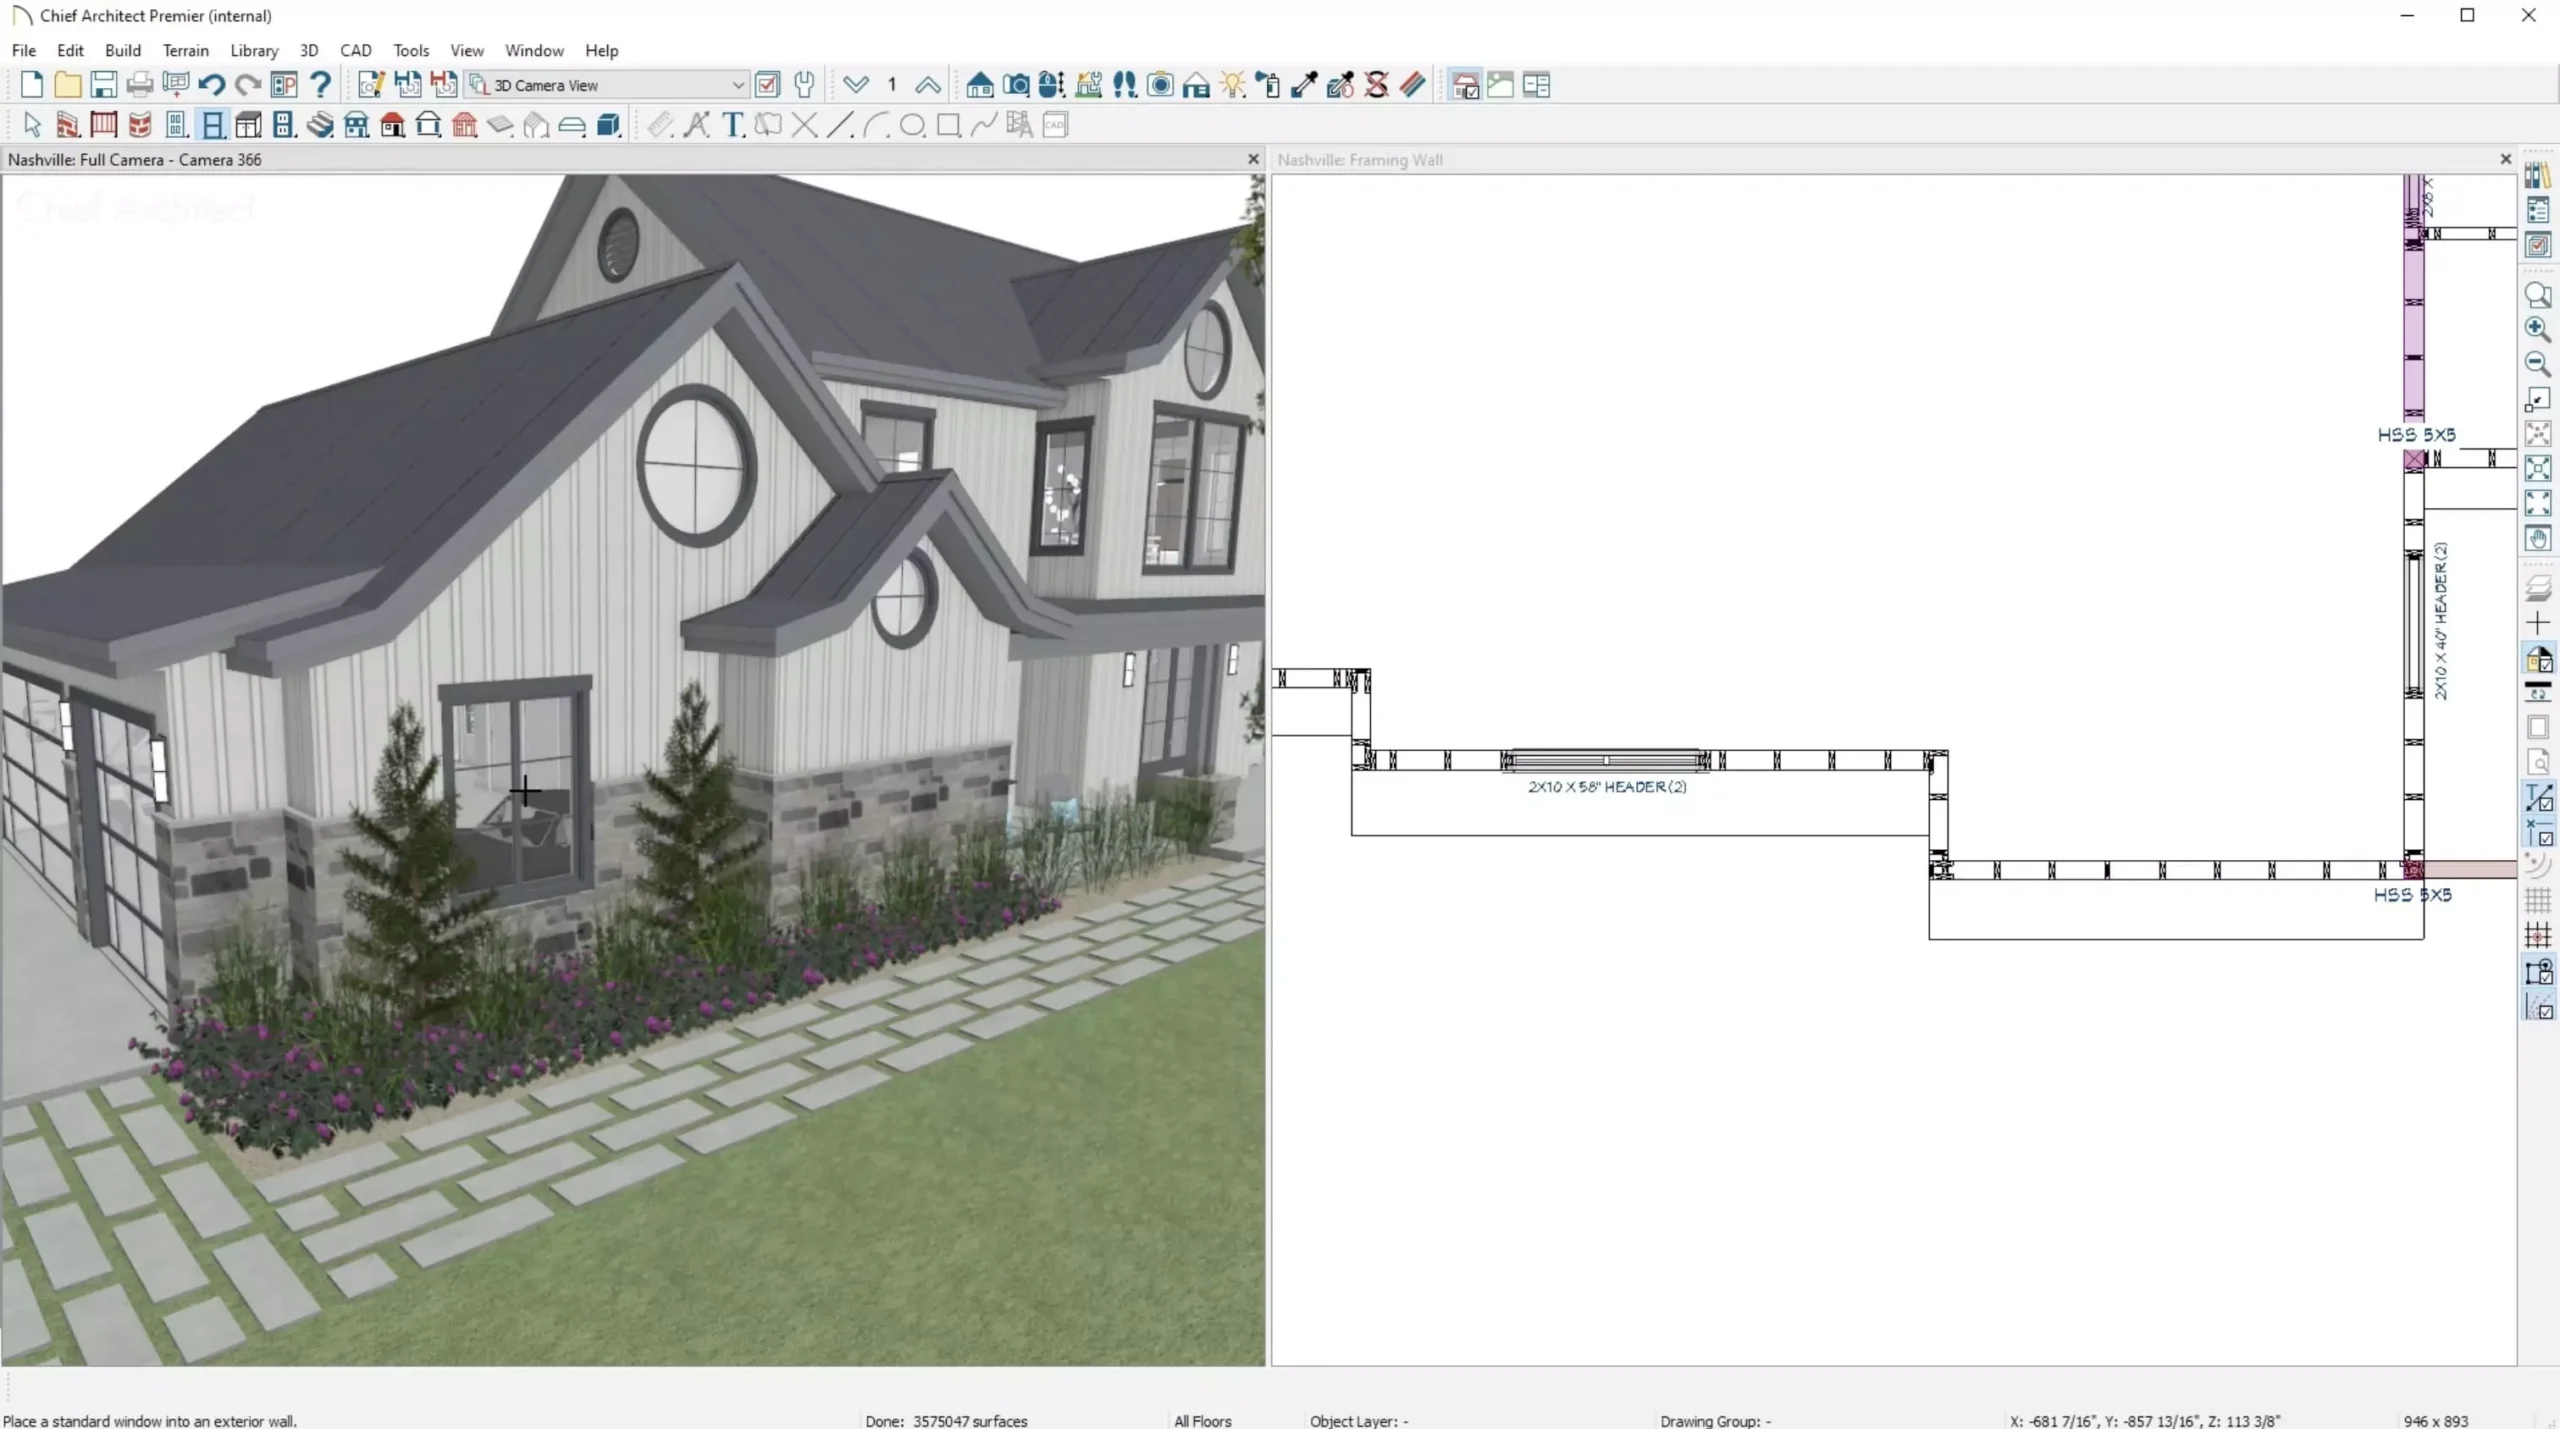Click the 2X10 X 58" HEADER (2) label

click(1607, 787)
